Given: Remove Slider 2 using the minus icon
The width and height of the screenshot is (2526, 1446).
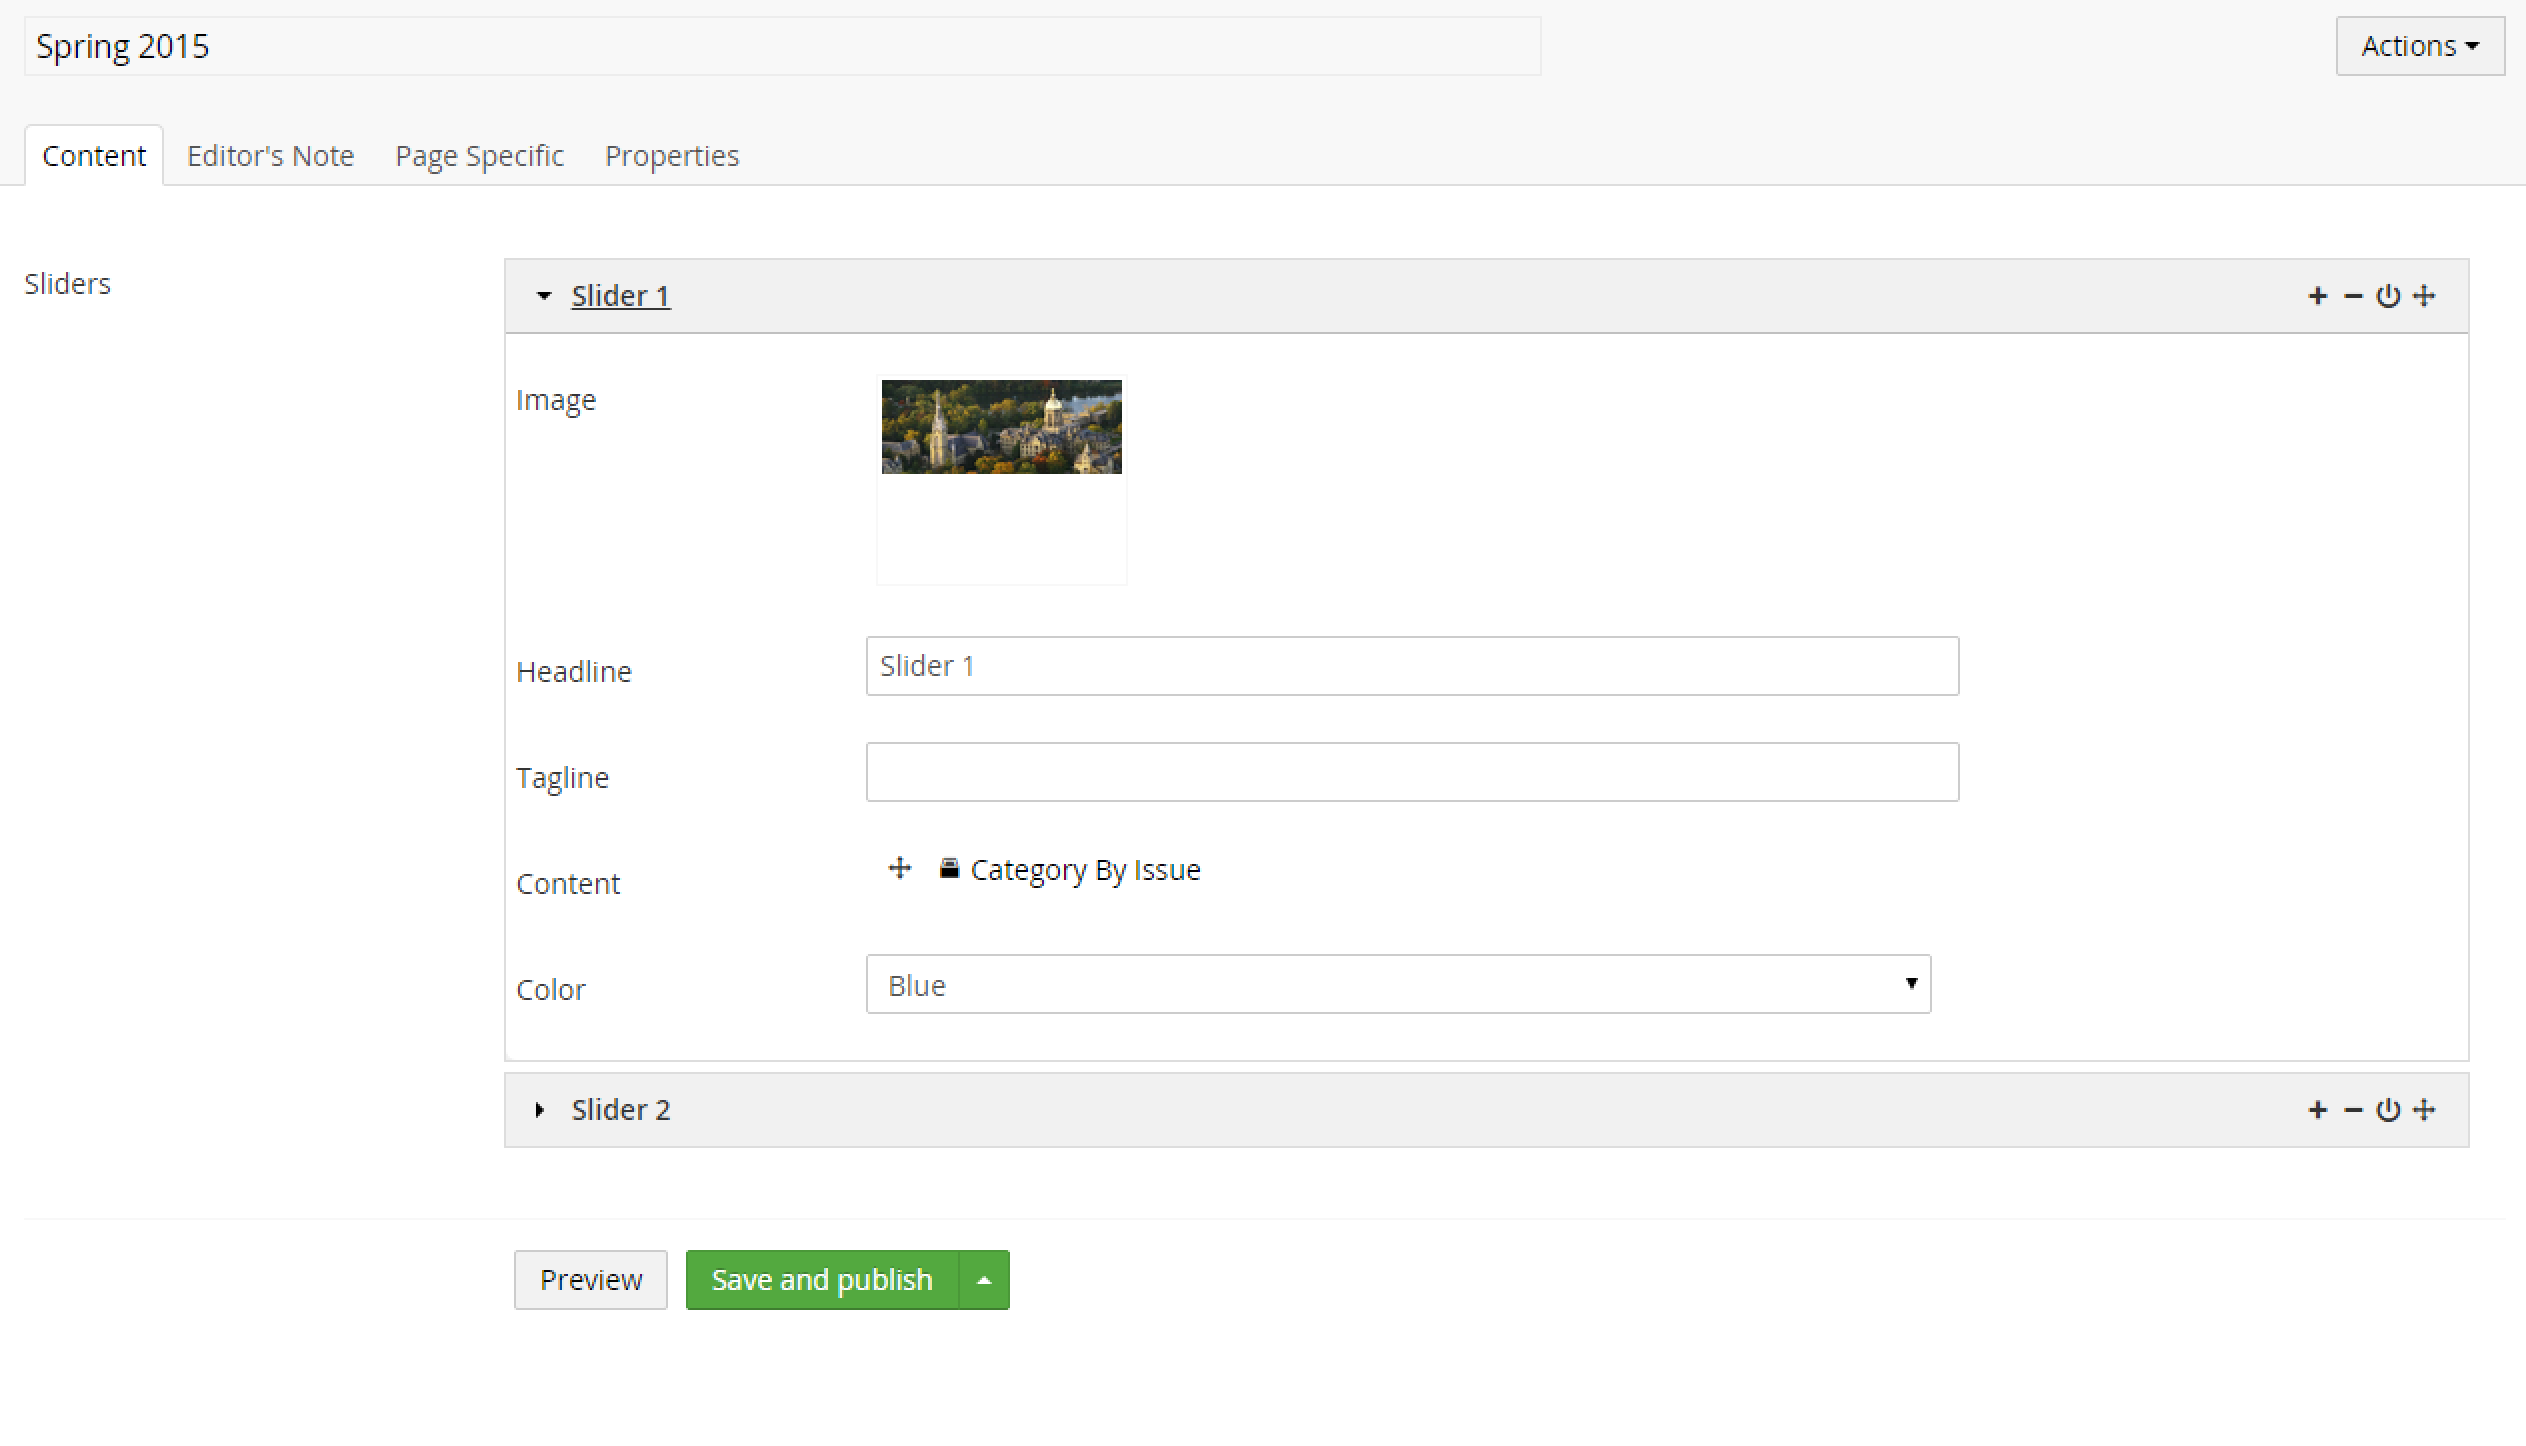Looking at the screenshot, I should click(x=2353, y=1110).
